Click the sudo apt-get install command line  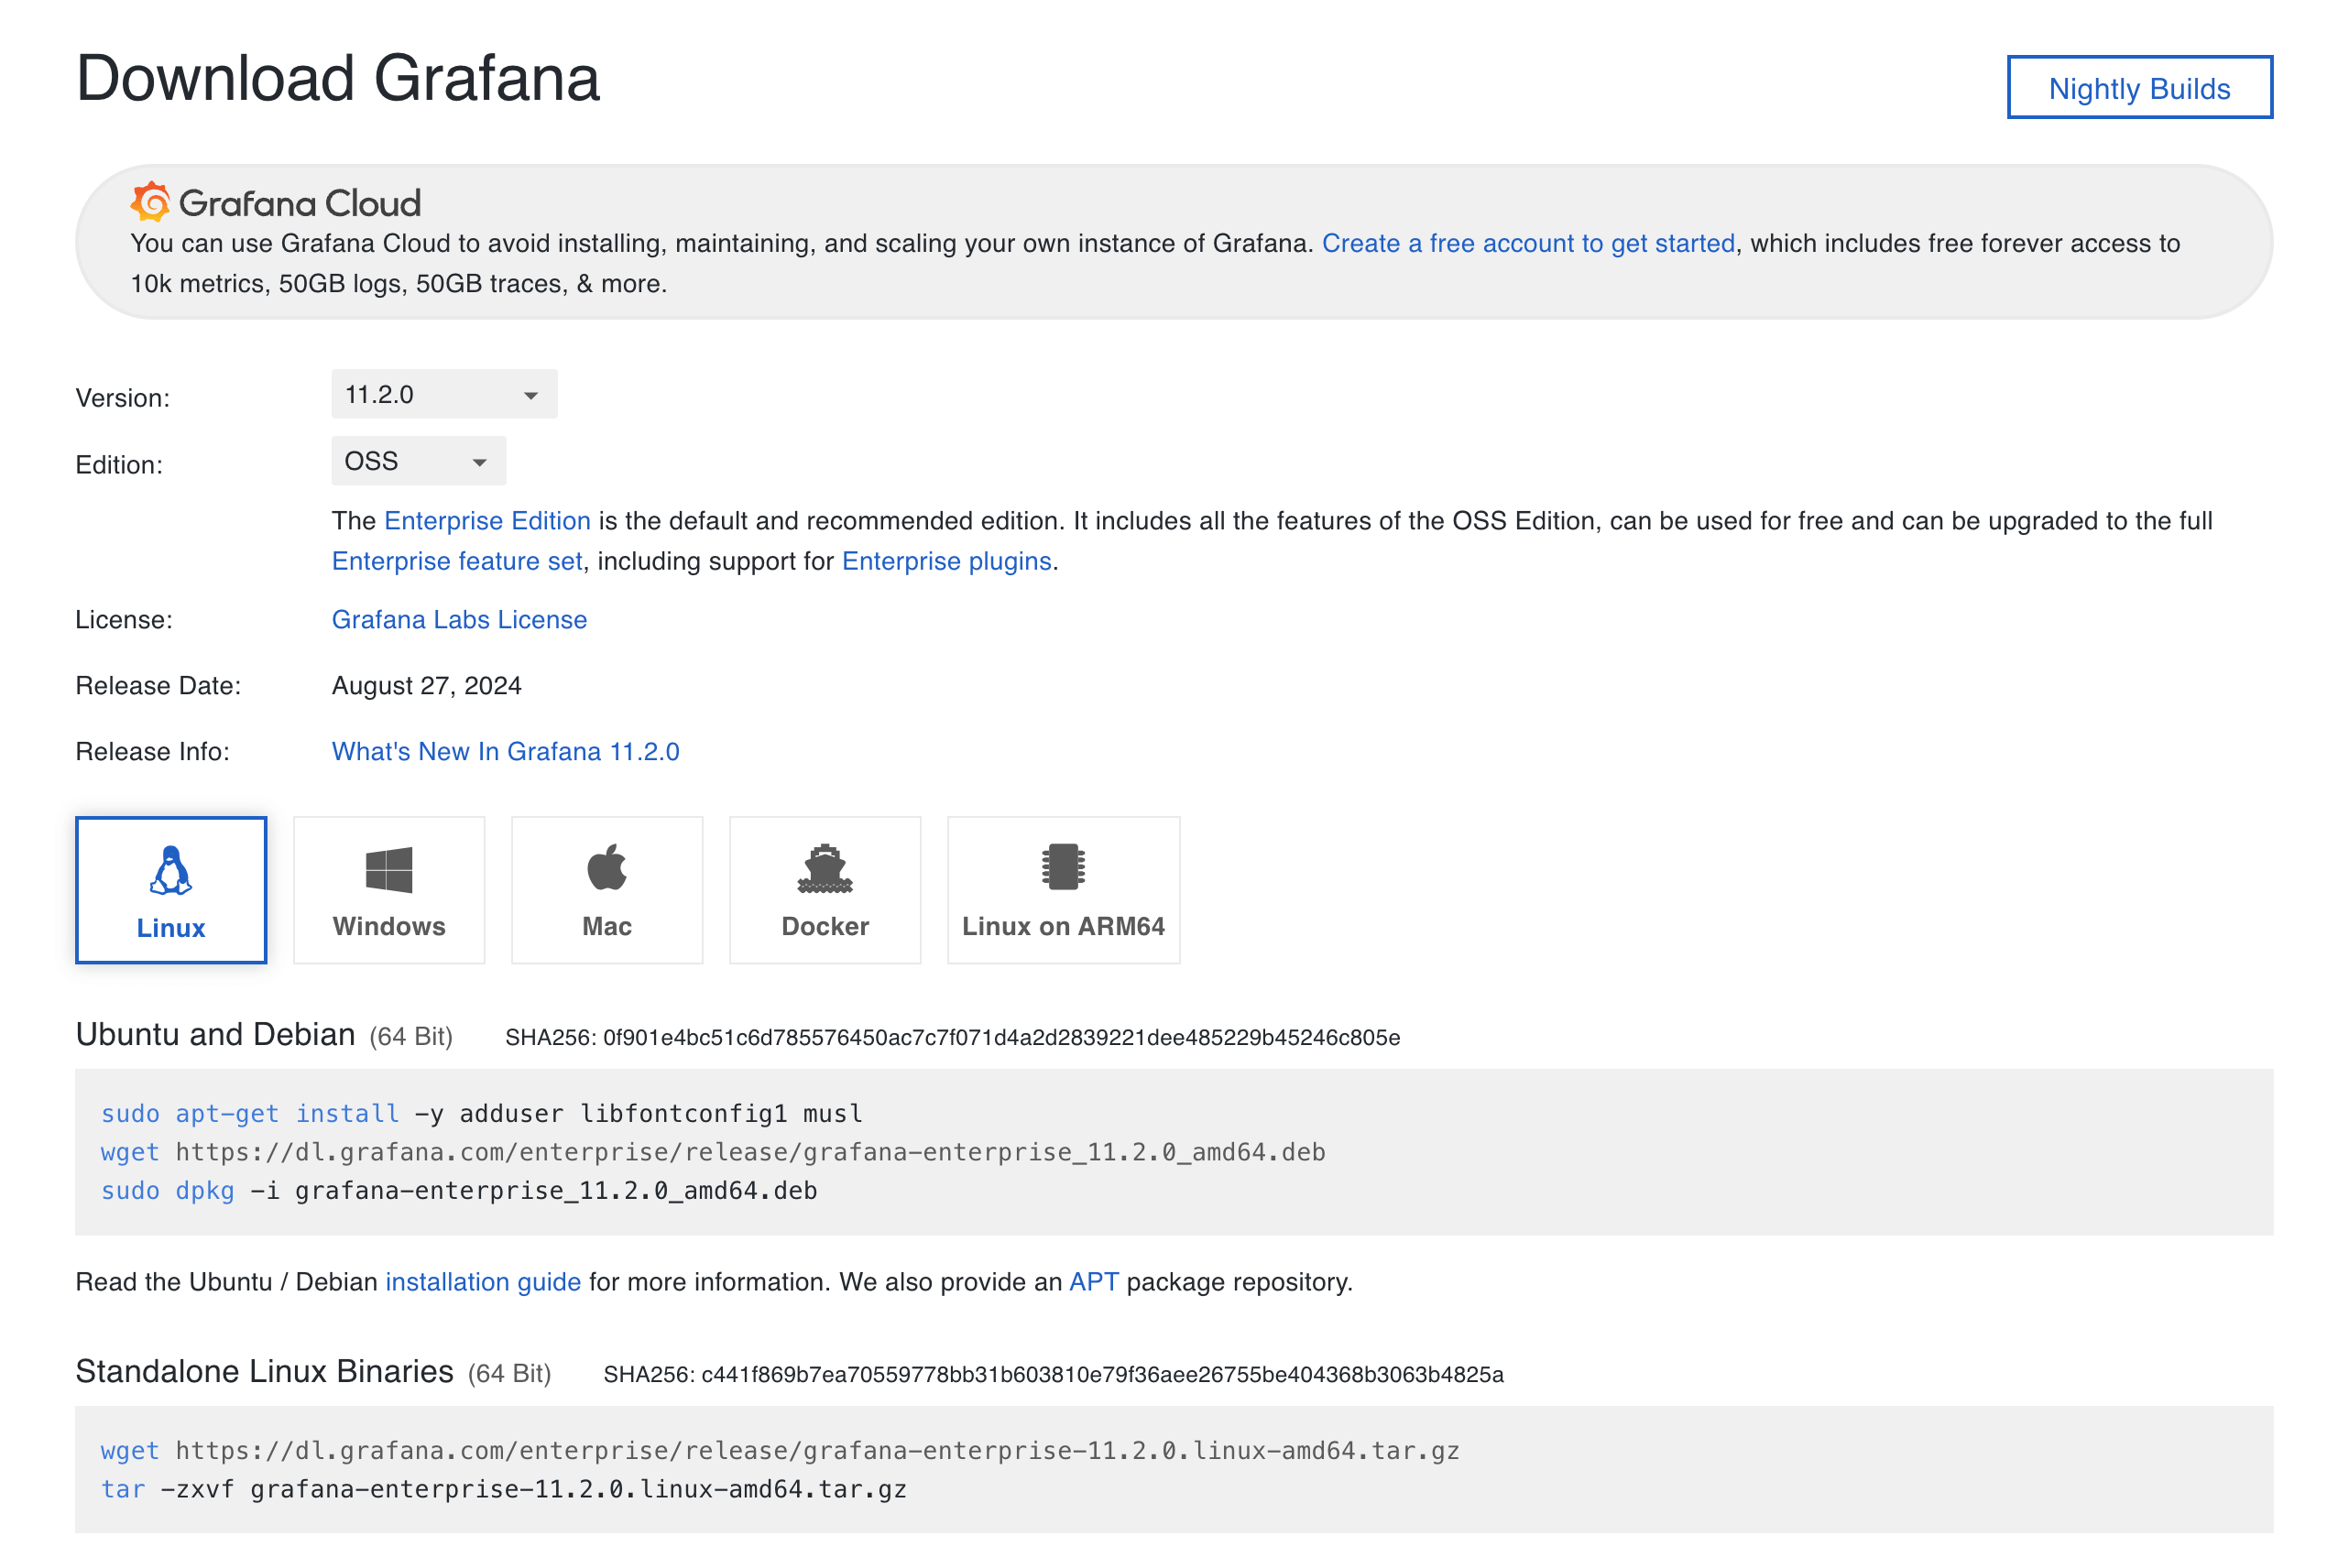(x=481, y=1114)
